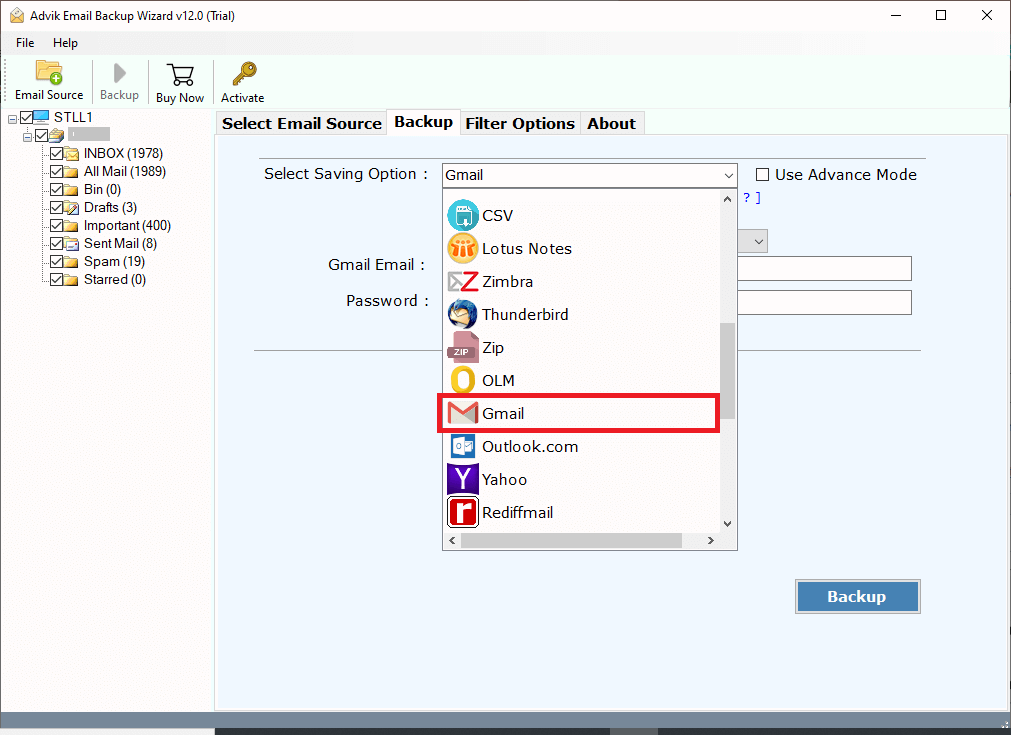This screenshot has height=735, width=1011.
Task: Click the Thunderbird text entry
Action: click(x=525, y=315)
